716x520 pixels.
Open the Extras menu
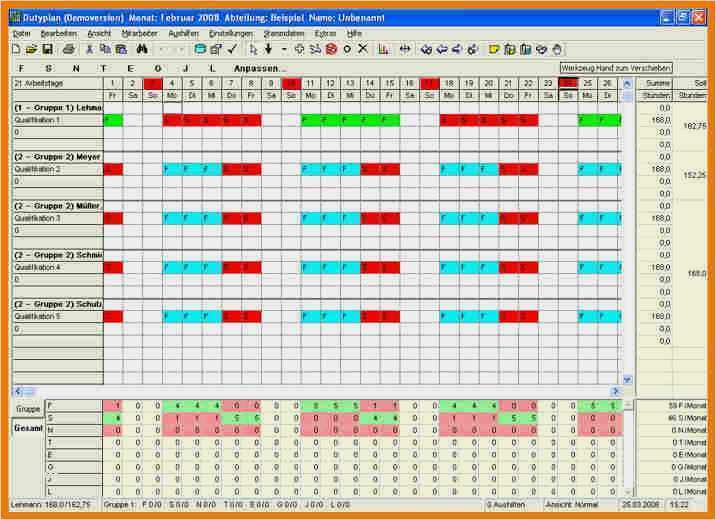(x=325, y=33)
